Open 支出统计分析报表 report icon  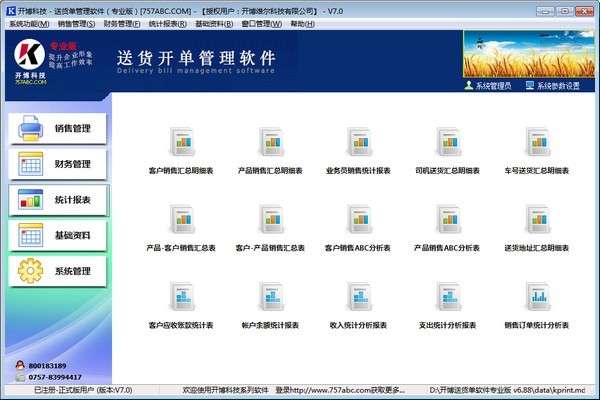tap(447, 297)
